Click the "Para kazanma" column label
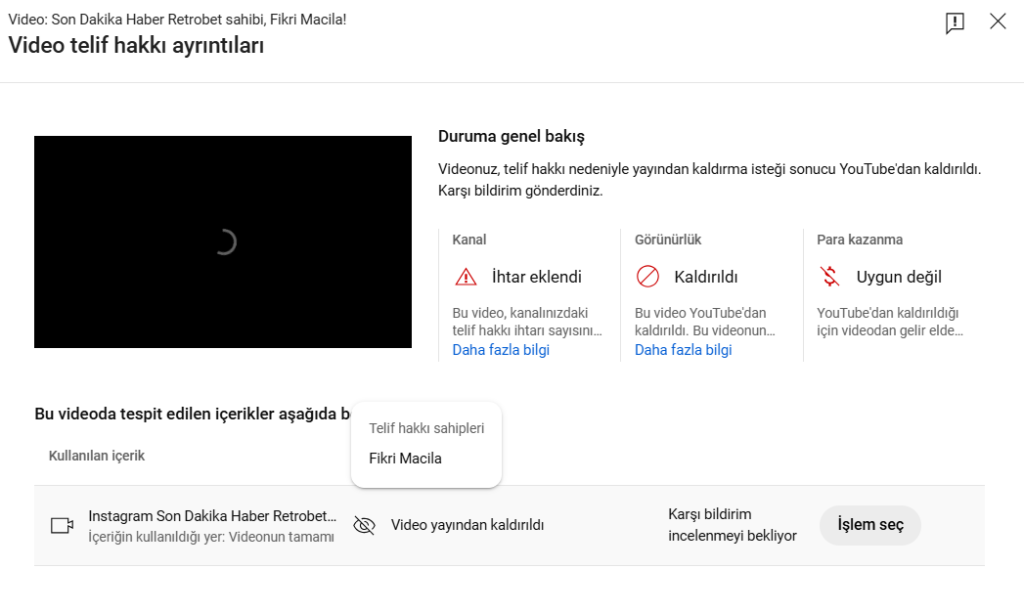 pyautogui.click(x=859, y=240)
